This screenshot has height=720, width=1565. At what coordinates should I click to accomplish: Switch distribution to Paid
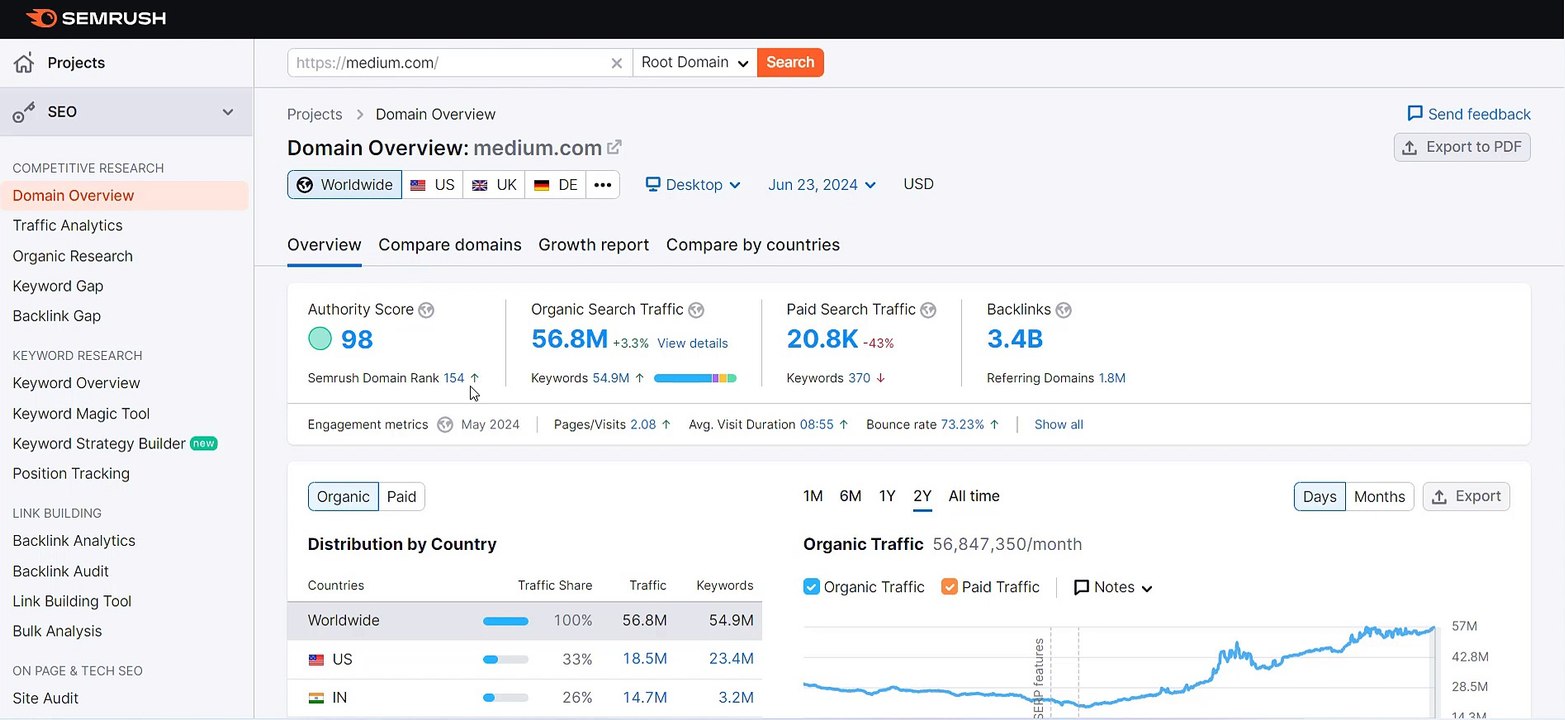click(x=402, y=497)
